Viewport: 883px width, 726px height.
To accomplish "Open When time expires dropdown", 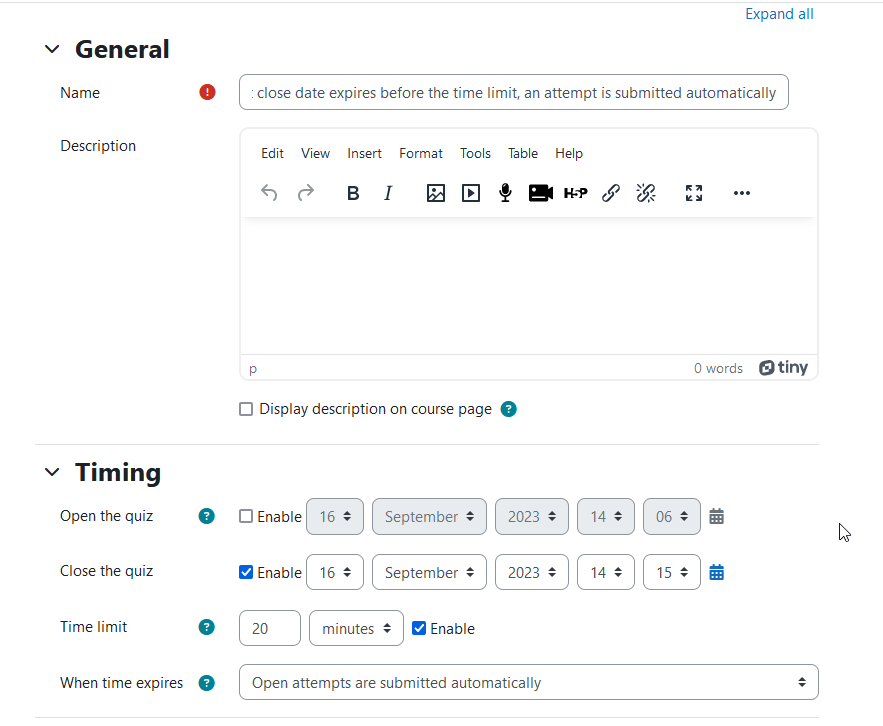I will [529, 682].
